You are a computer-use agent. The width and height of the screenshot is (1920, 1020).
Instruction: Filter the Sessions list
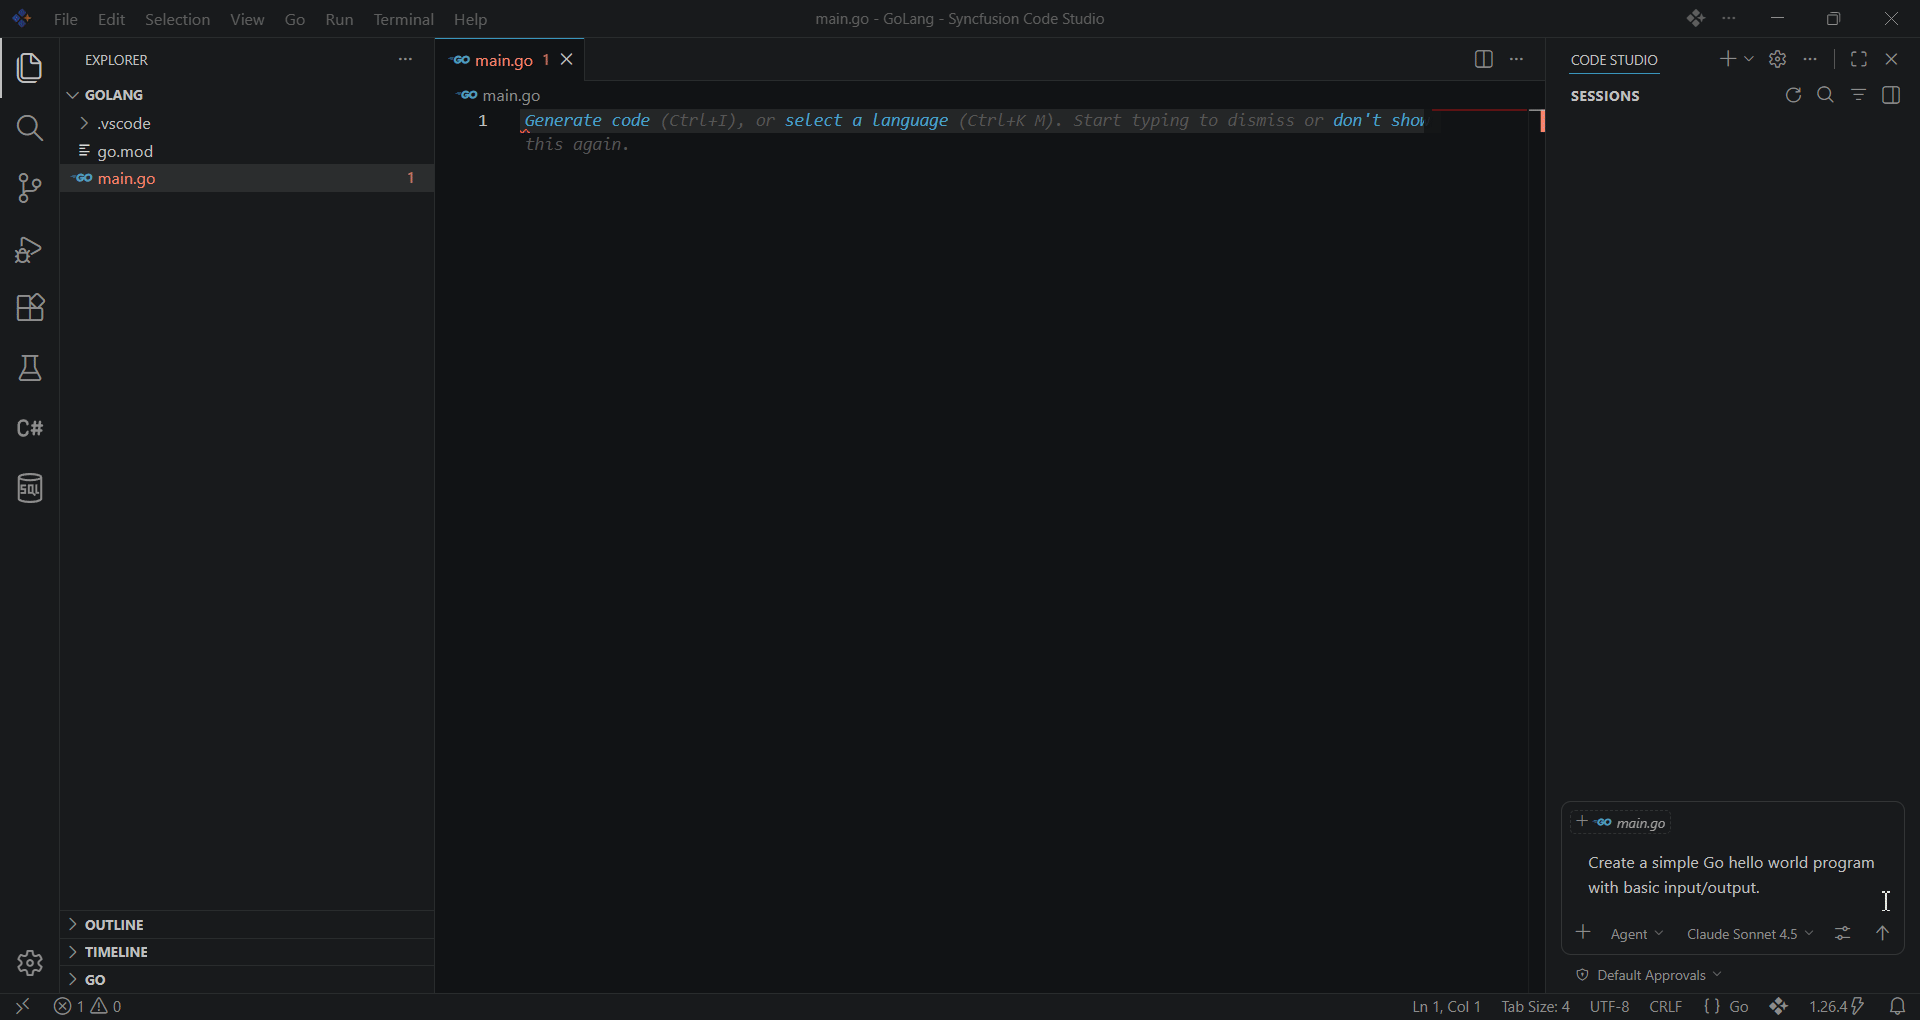1858,96
